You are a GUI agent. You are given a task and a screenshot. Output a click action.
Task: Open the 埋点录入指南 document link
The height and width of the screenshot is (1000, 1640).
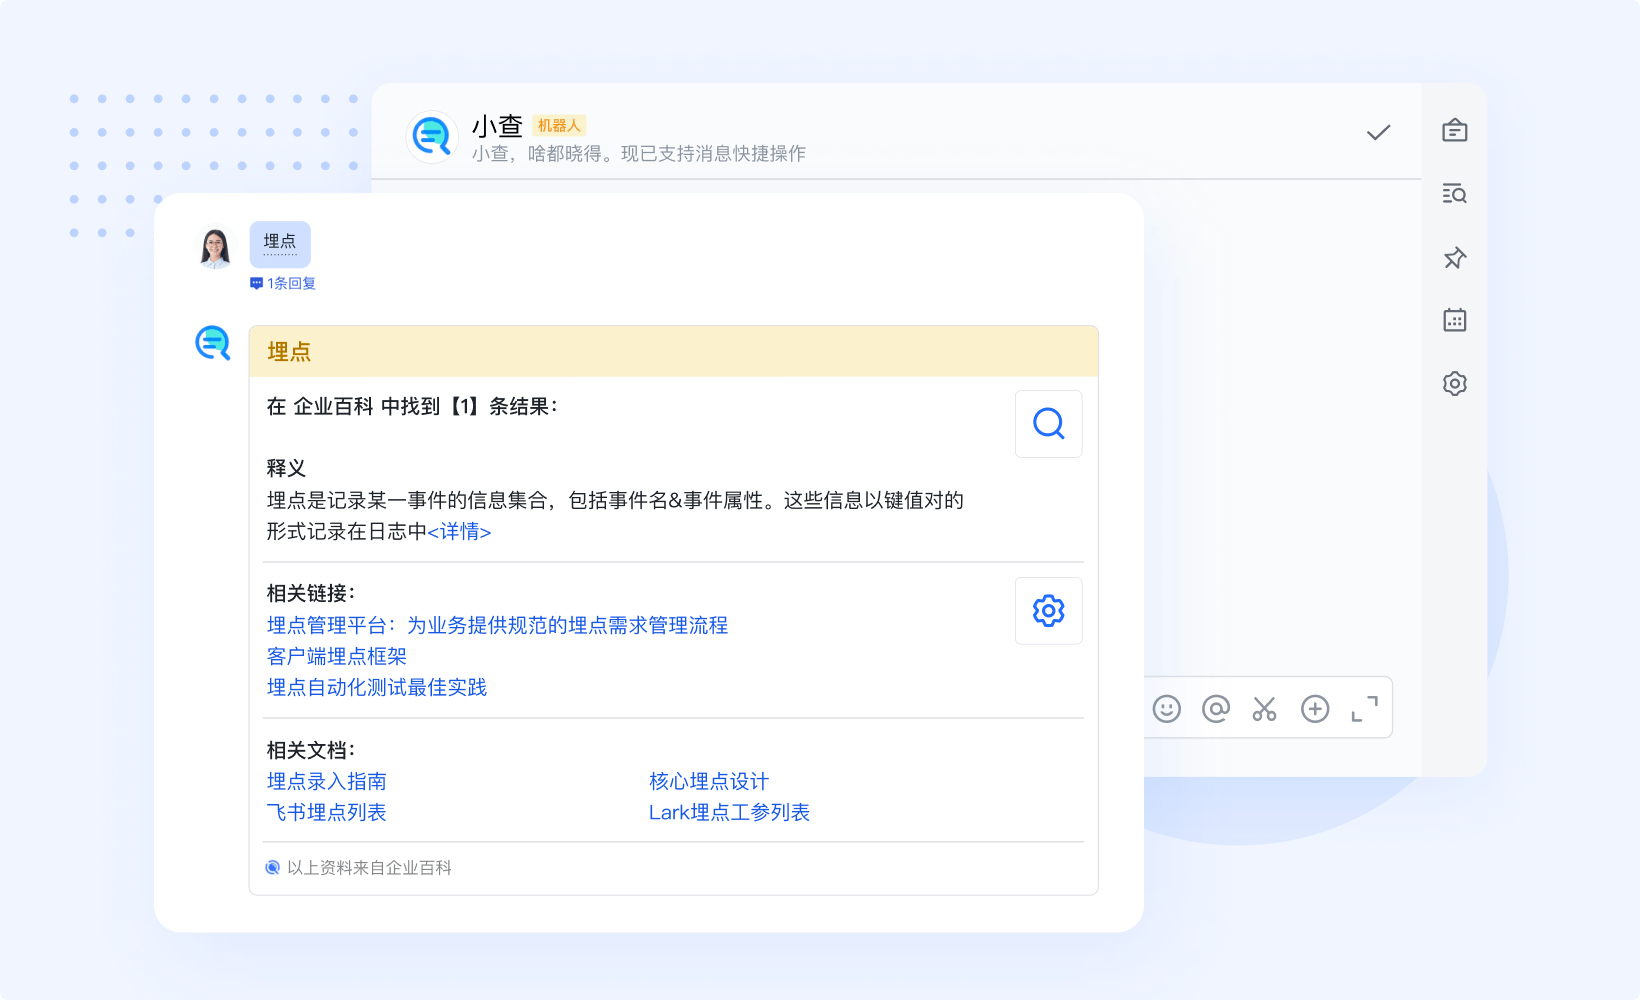326,781
